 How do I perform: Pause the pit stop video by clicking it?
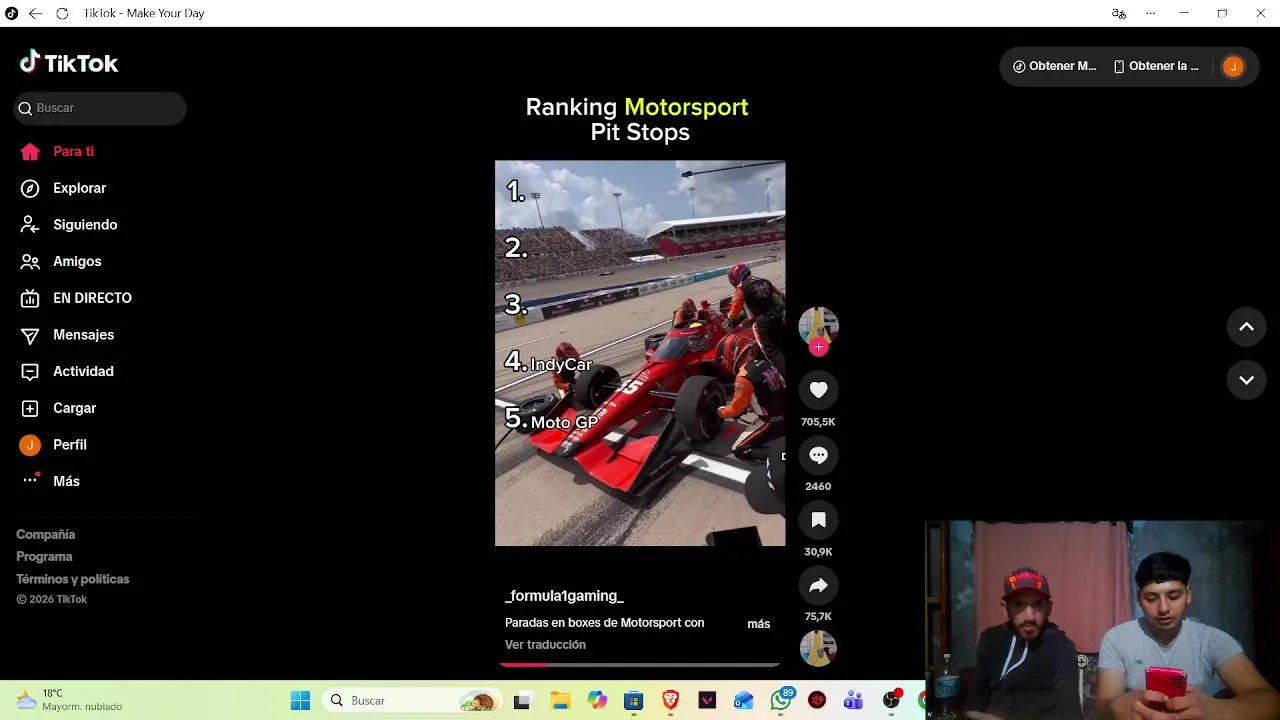tap(640, 353)
